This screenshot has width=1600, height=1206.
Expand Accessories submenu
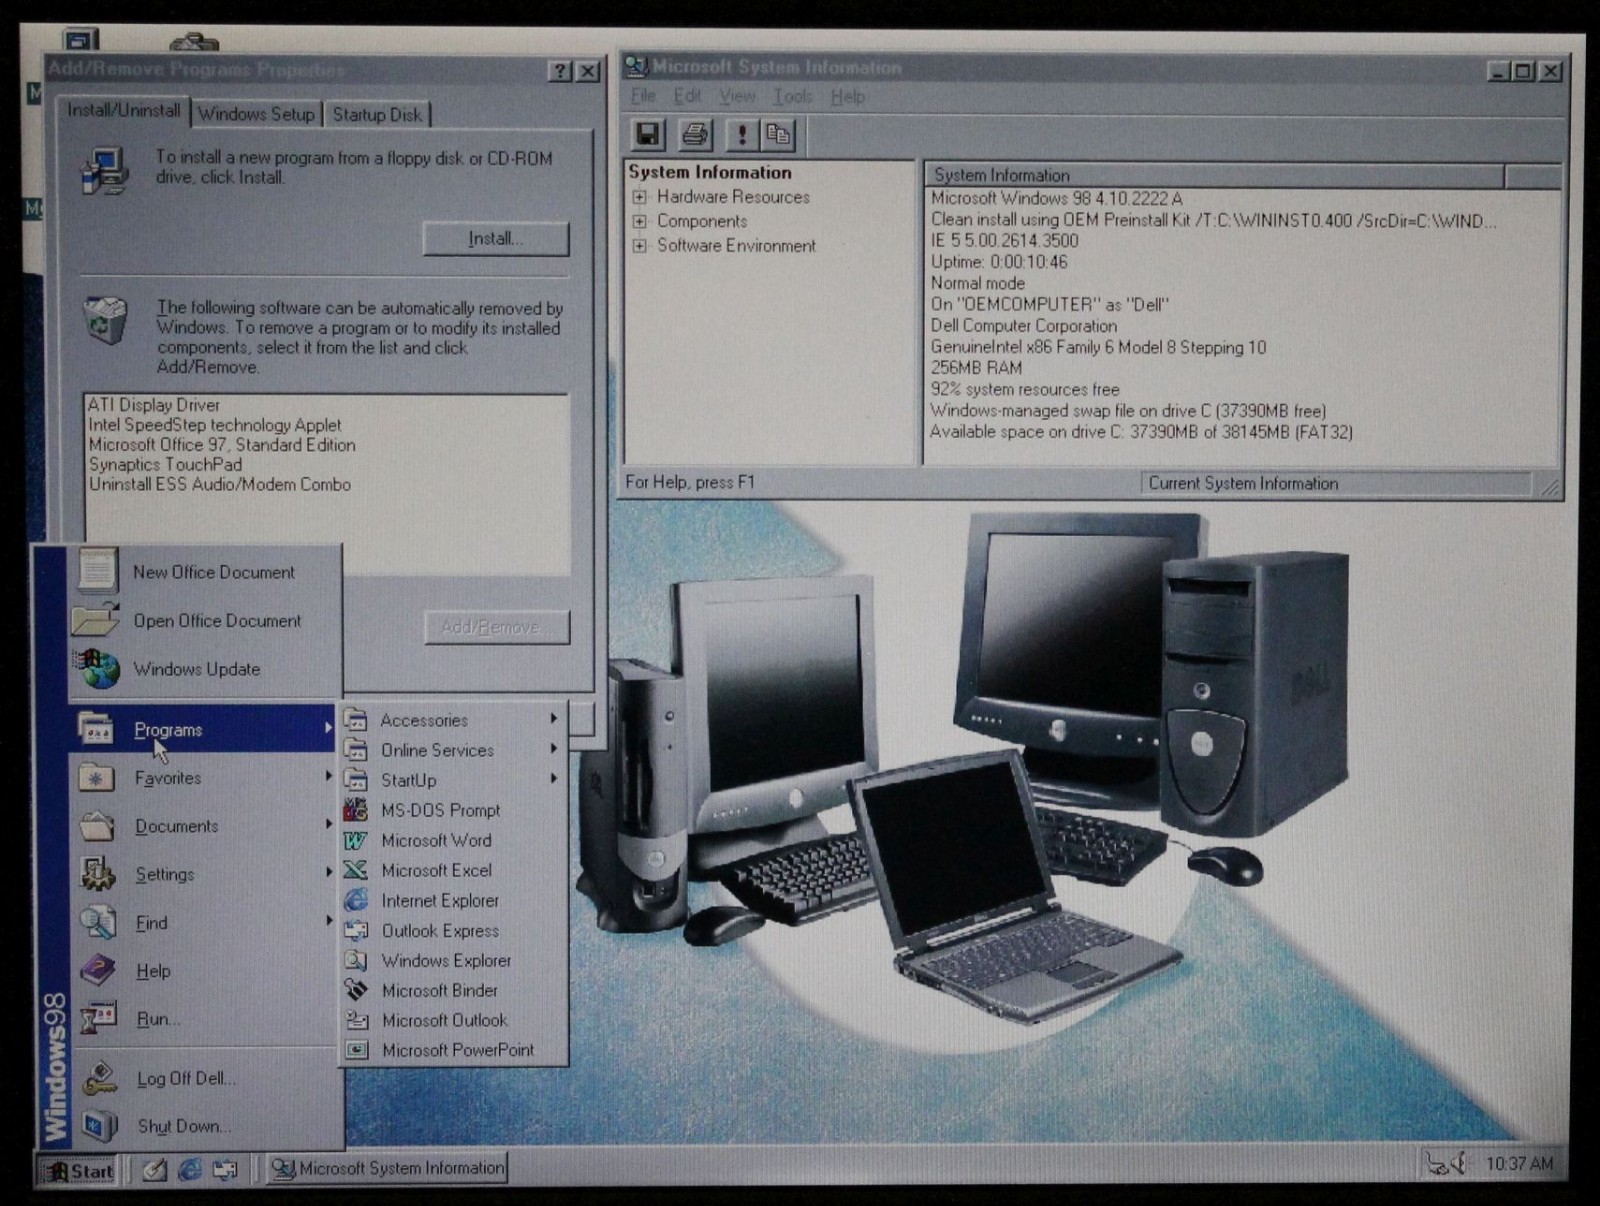pyautogui.click(x=452, y=720)
